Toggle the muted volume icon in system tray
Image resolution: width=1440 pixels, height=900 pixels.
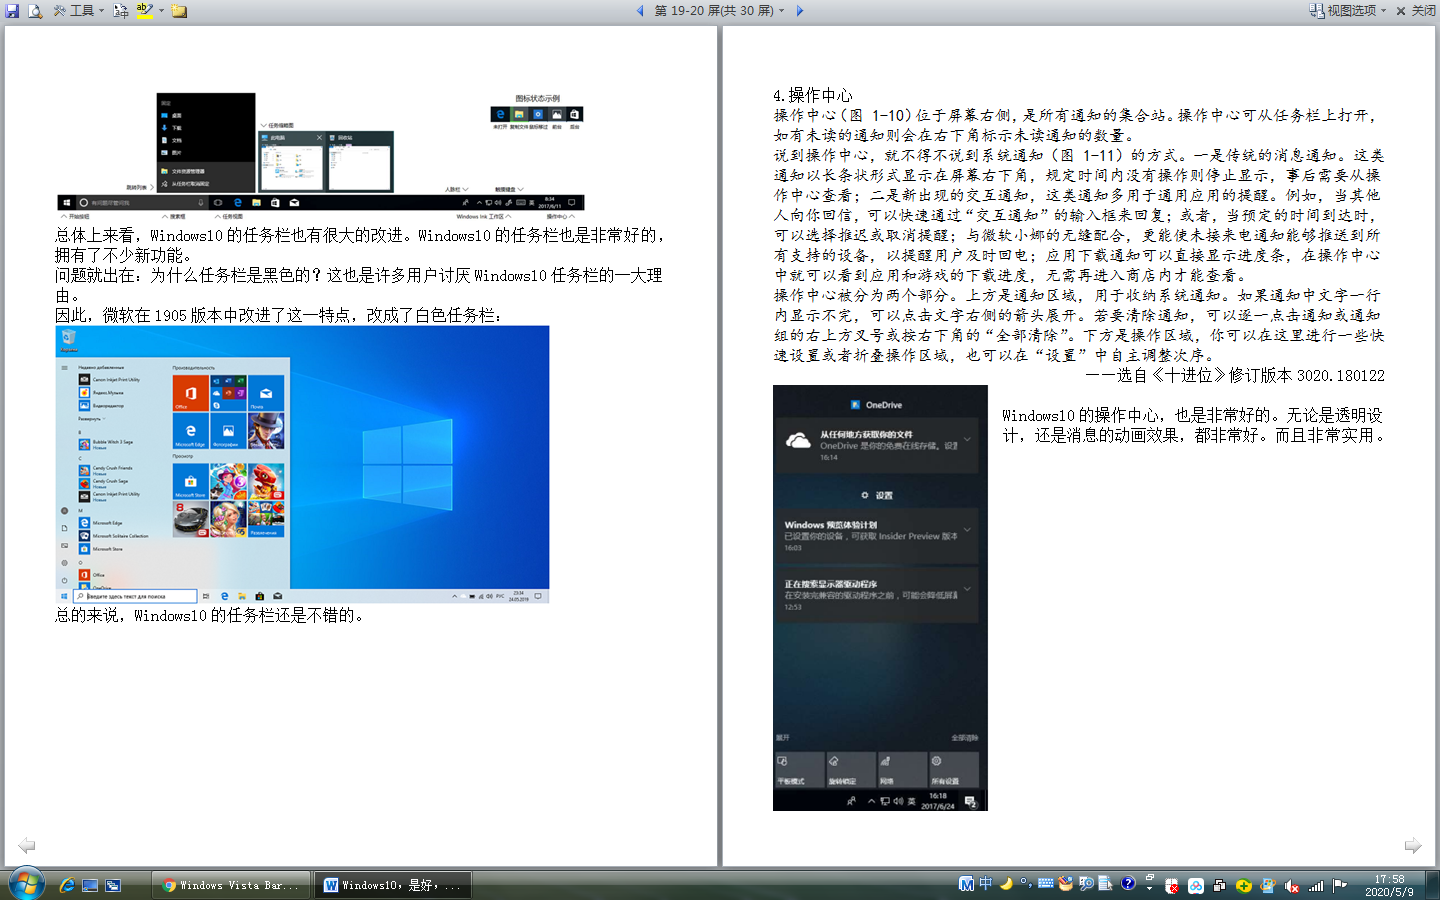pos(1292,886)
